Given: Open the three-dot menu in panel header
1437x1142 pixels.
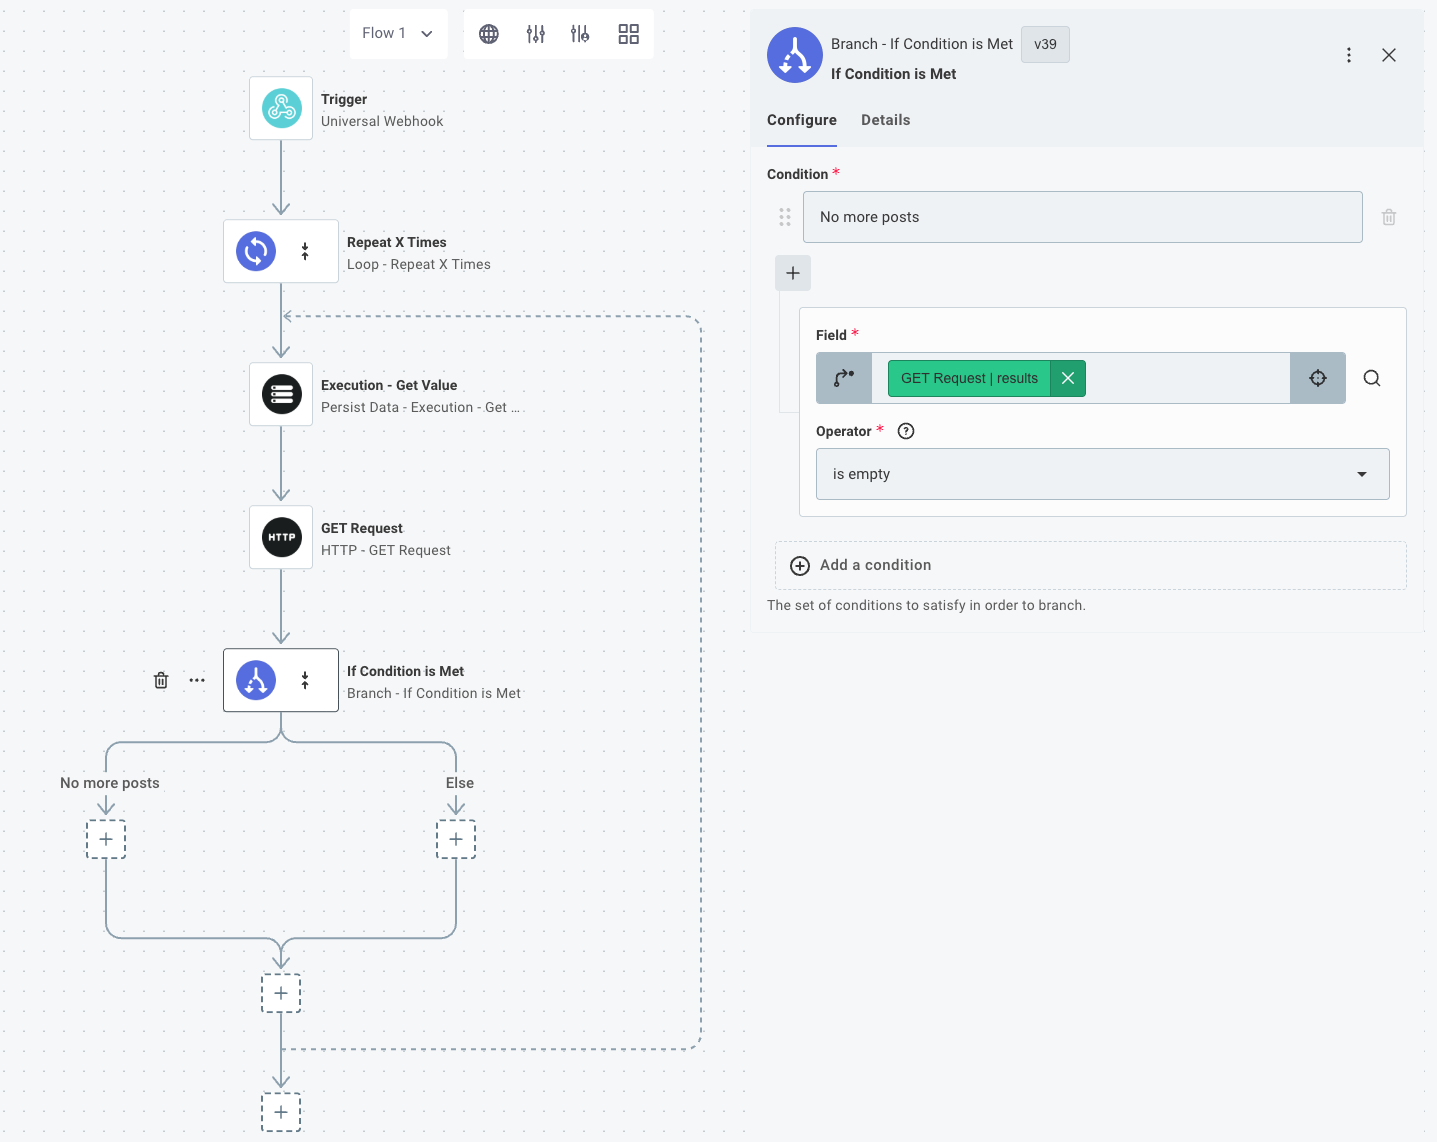Looking at the screenshot, I should [x=1348, y=55].
